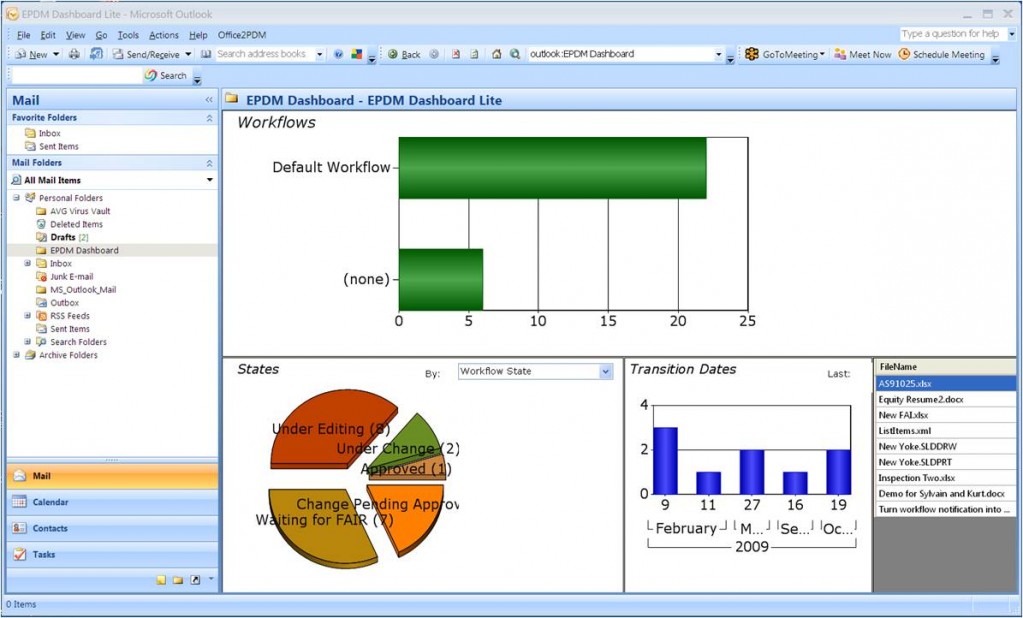The width and height of the screenshot is (1023, 618).
Task: Collapse the Mail navigation pane
Action: point(208,100)
